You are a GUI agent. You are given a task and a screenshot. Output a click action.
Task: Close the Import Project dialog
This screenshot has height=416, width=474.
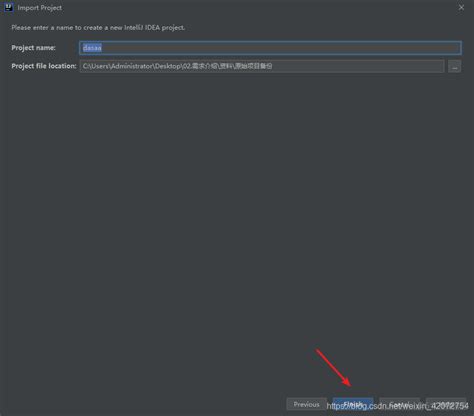(461, 7)
